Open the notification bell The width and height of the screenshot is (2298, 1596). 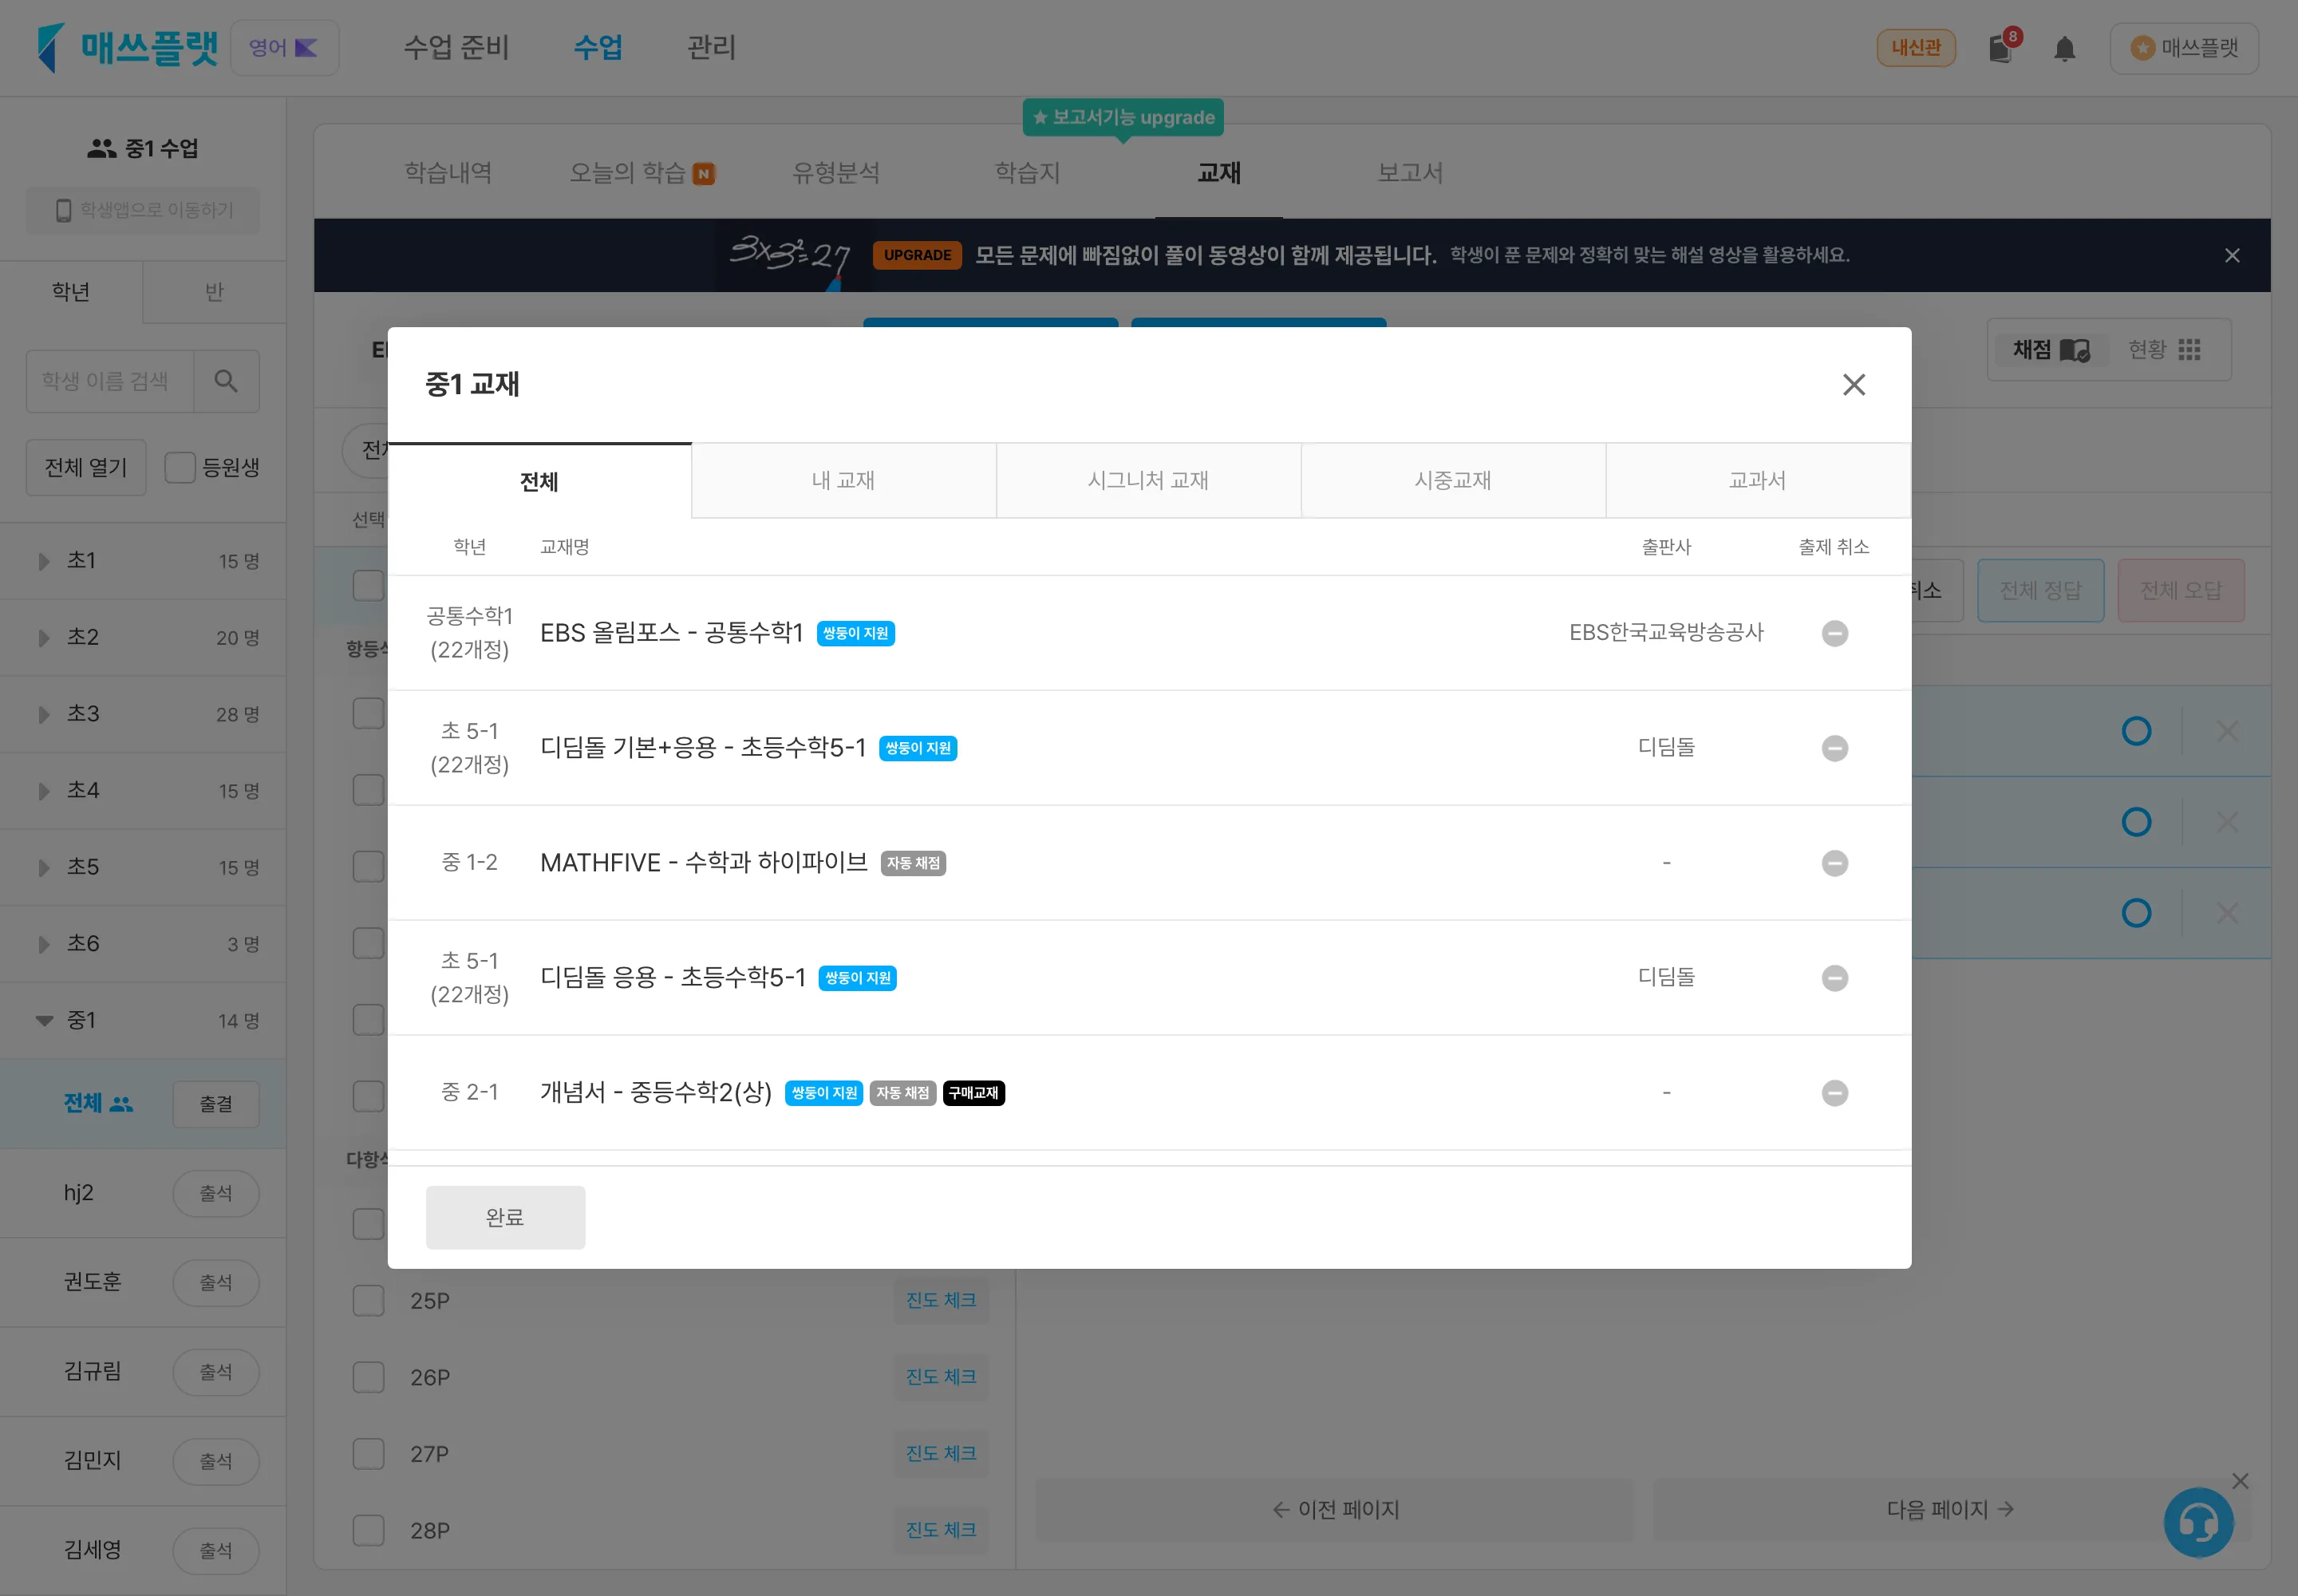point(2064,48)
